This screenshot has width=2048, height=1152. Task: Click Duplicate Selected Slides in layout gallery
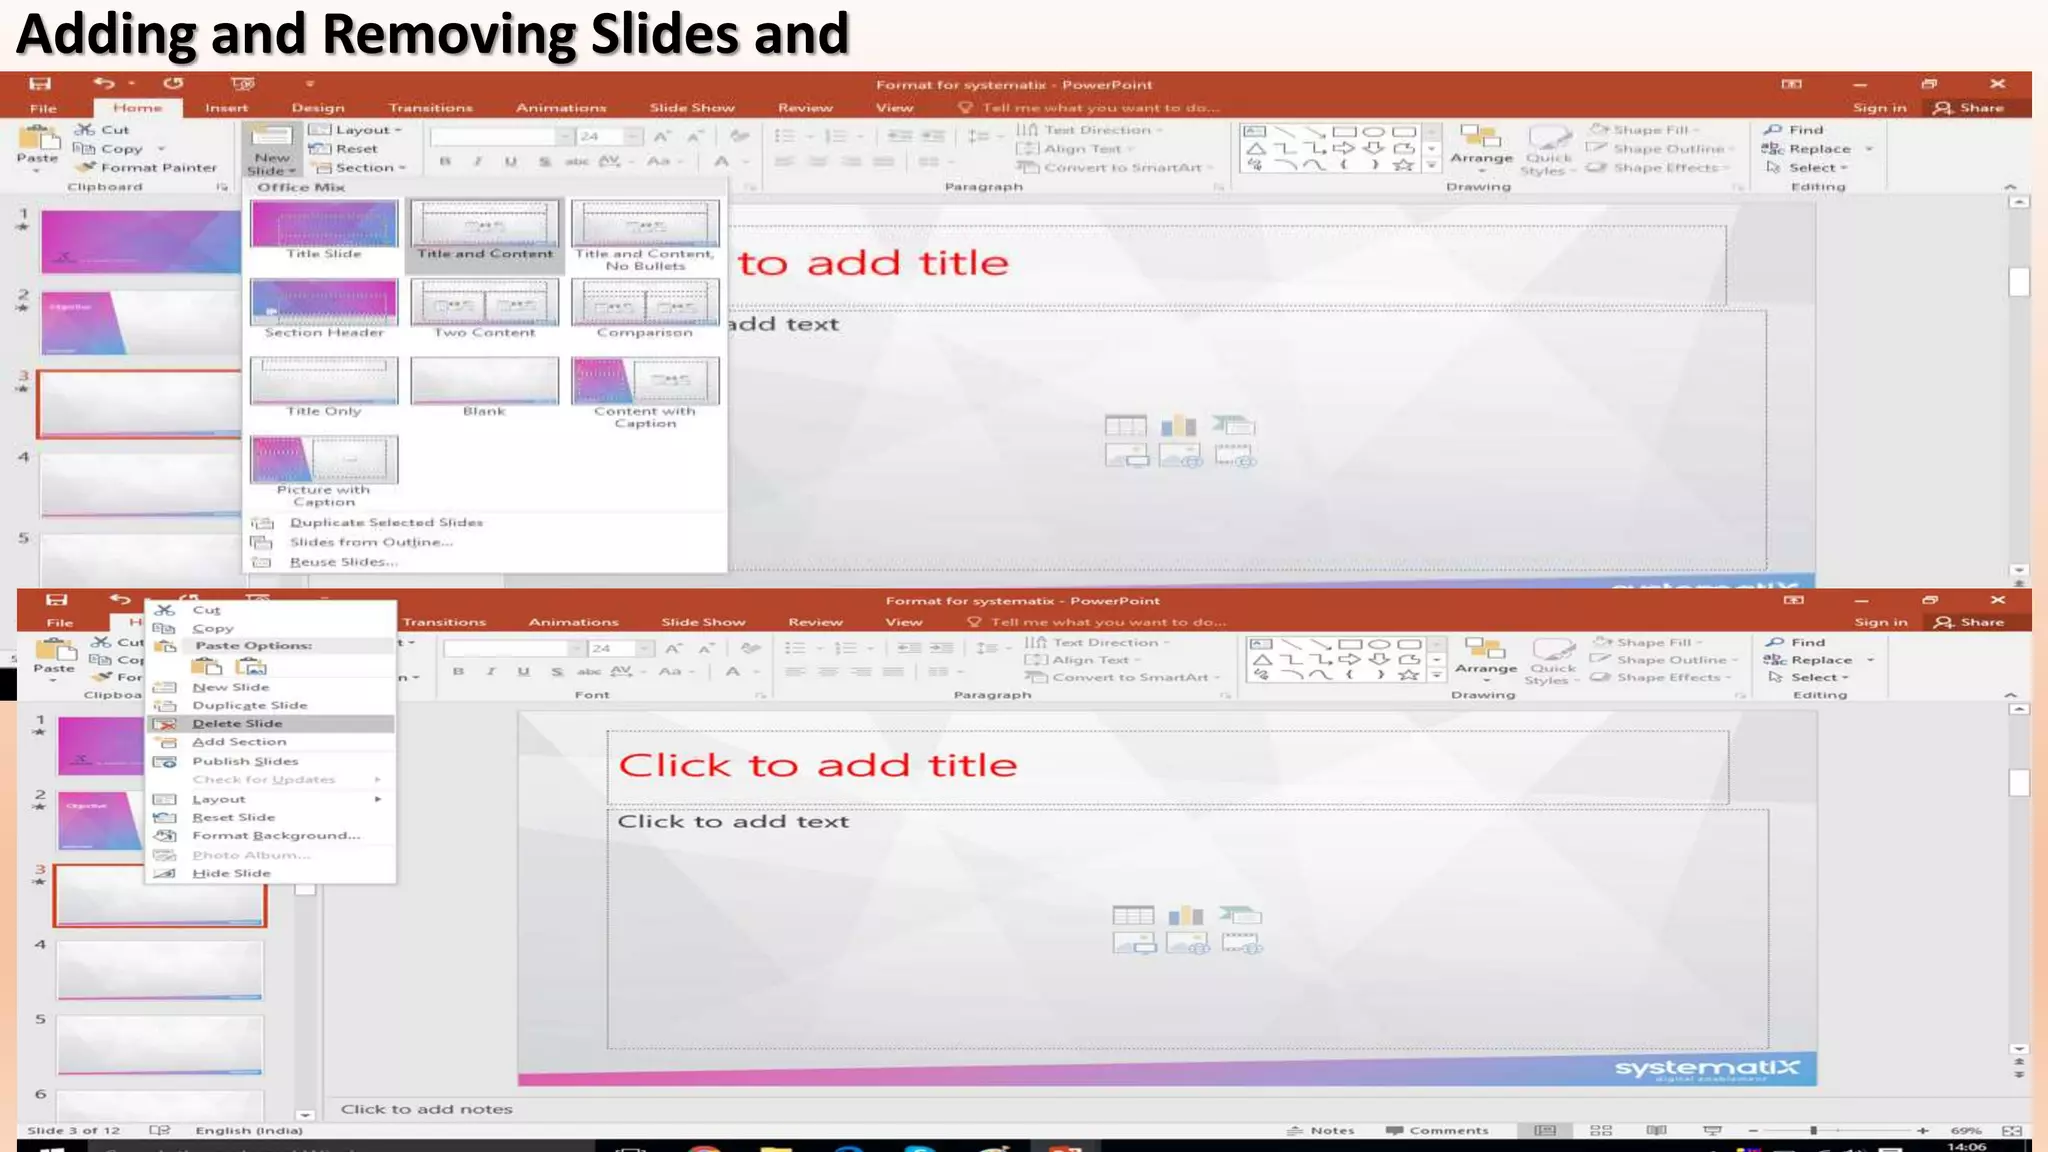[x=386, y=522]
